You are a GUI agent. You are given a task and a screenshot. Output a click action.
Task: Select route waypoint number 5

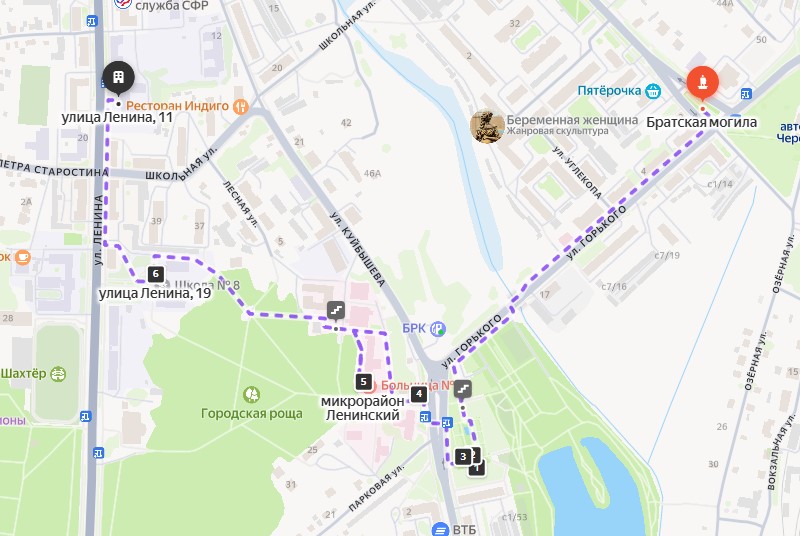click(x=363, y=381)
